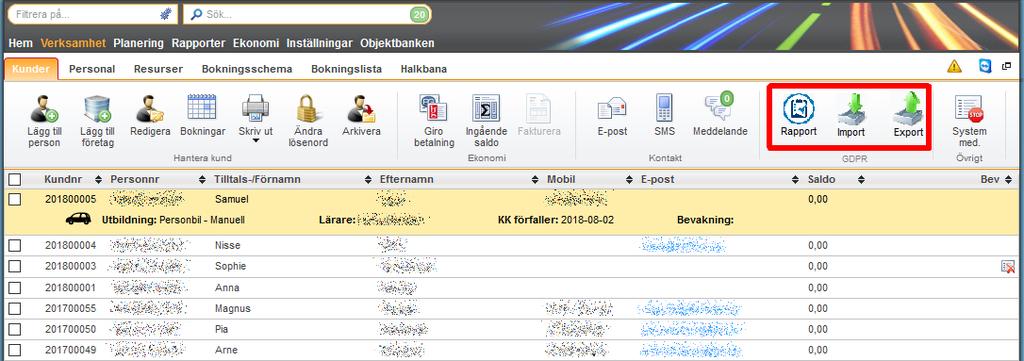This screenshot has width=1024, height=361.
Task: Click Lägg till företag icon
Action: [97, 109]
